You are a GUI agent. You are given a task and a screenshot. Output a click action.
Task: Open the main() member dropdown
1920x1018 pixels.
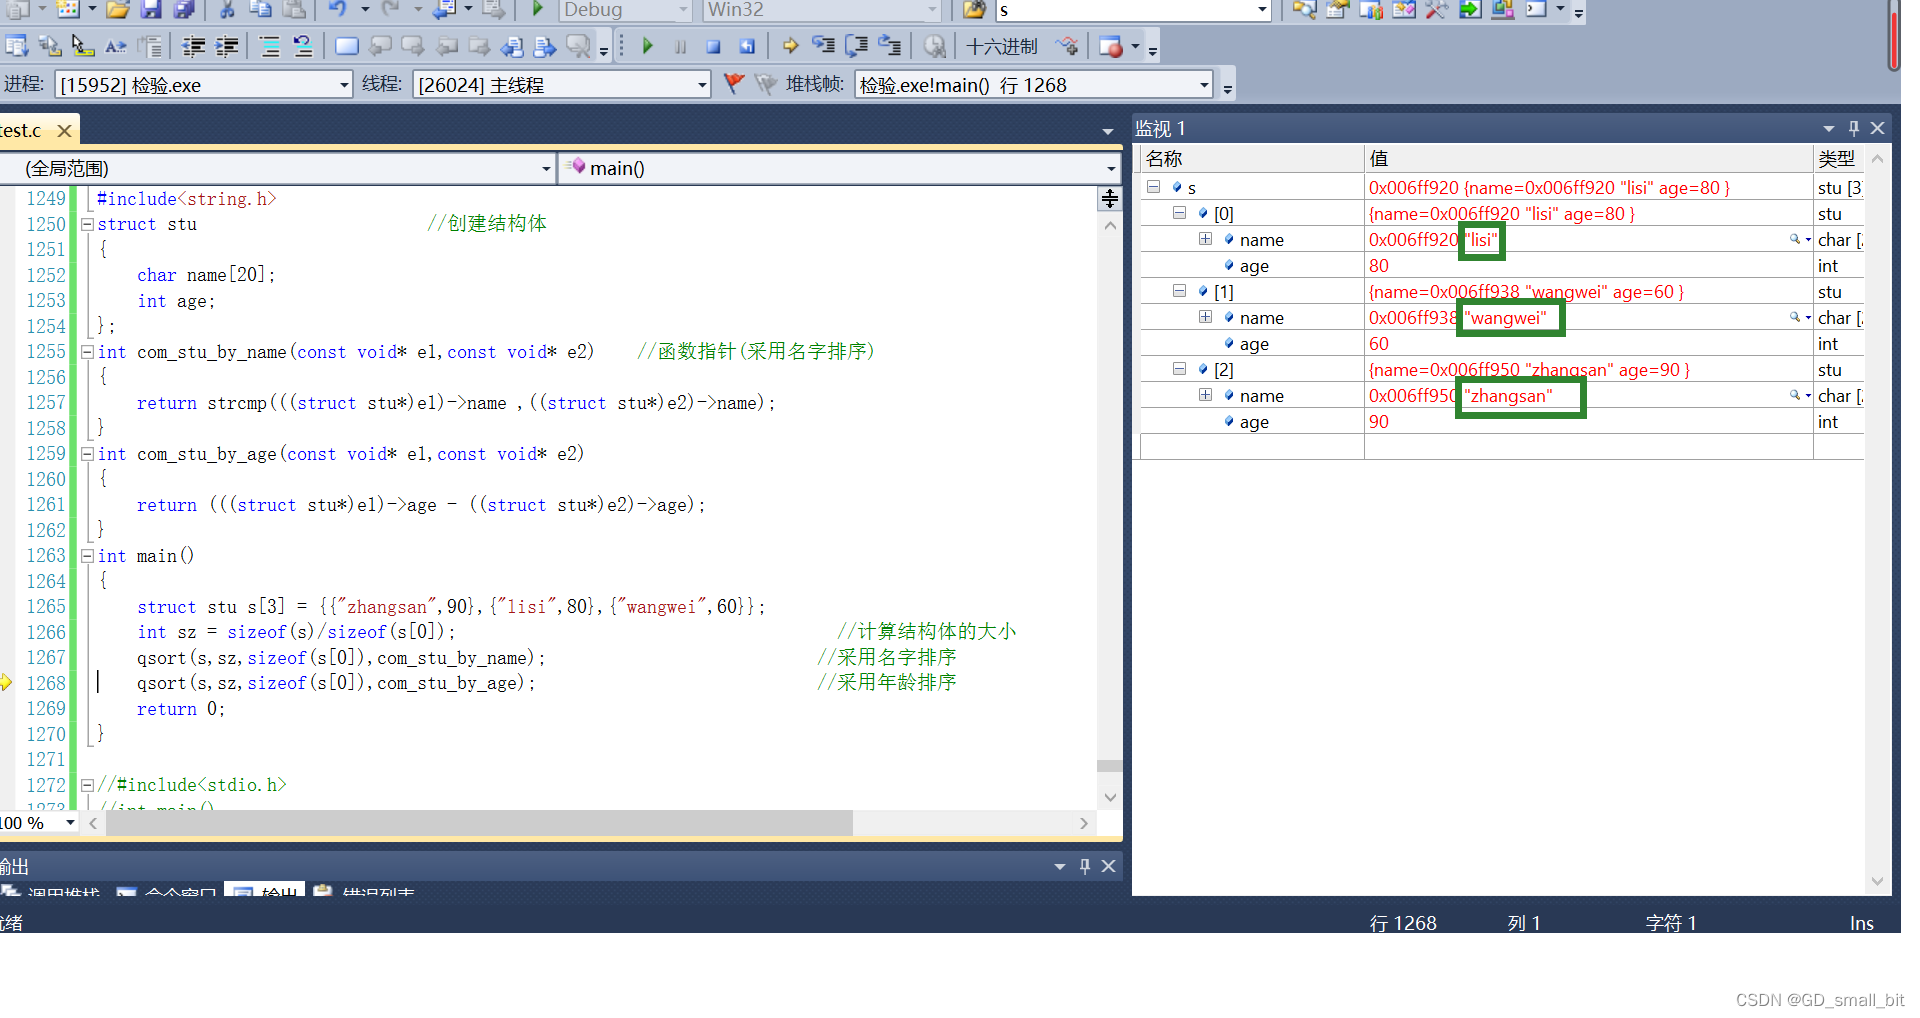[1111, 169]
